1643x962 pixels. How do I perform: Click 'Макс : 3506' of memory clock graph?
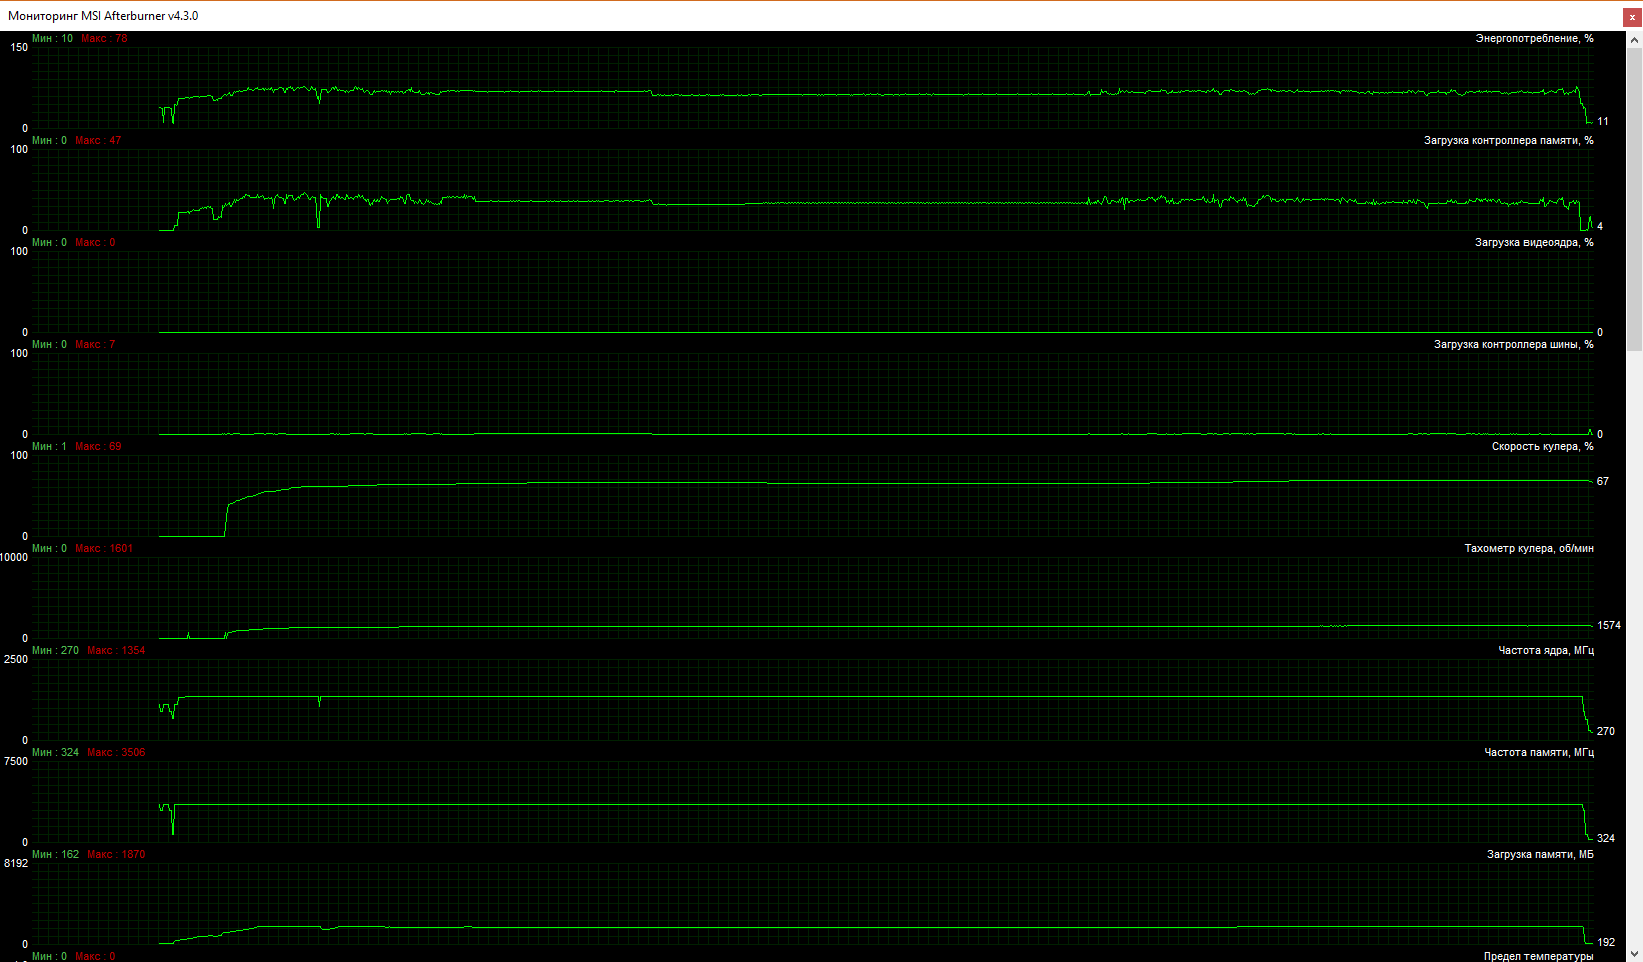click(x=116, y=752)
